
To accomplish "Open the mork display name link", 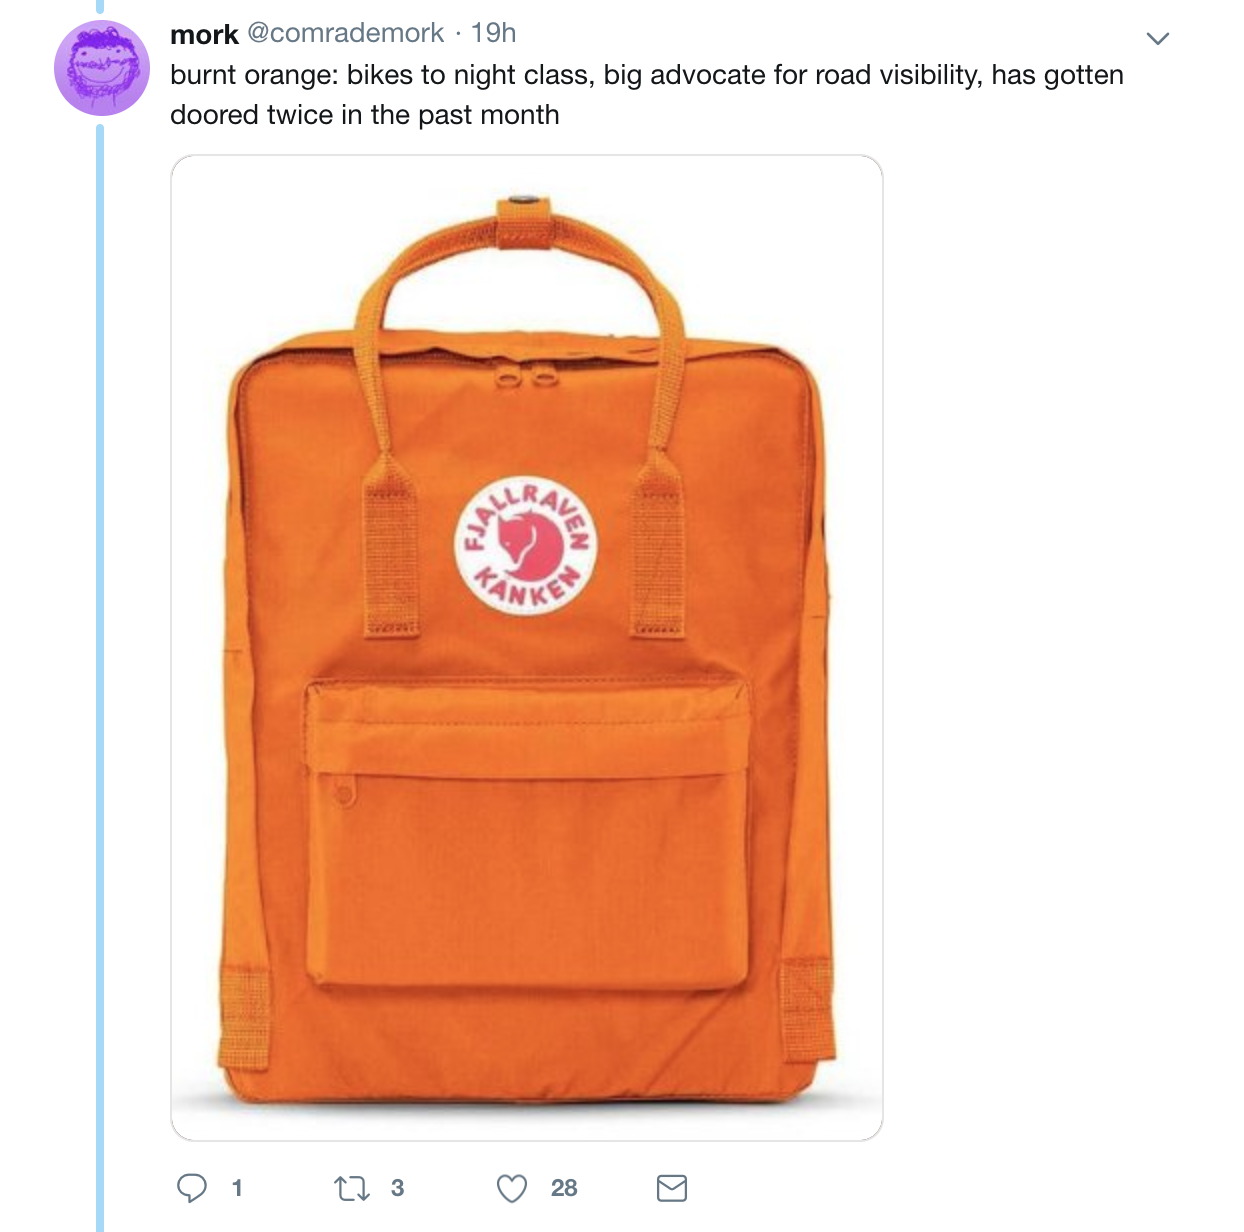I will coord(204,34).
